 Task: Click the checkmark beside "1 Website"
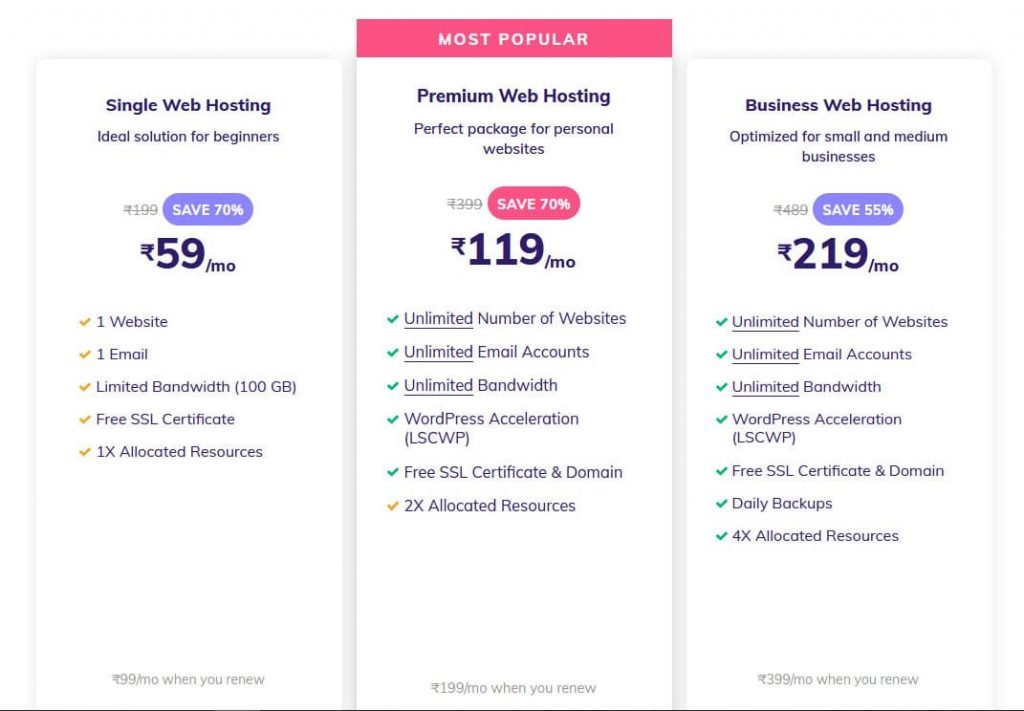[x=85, y=322]
